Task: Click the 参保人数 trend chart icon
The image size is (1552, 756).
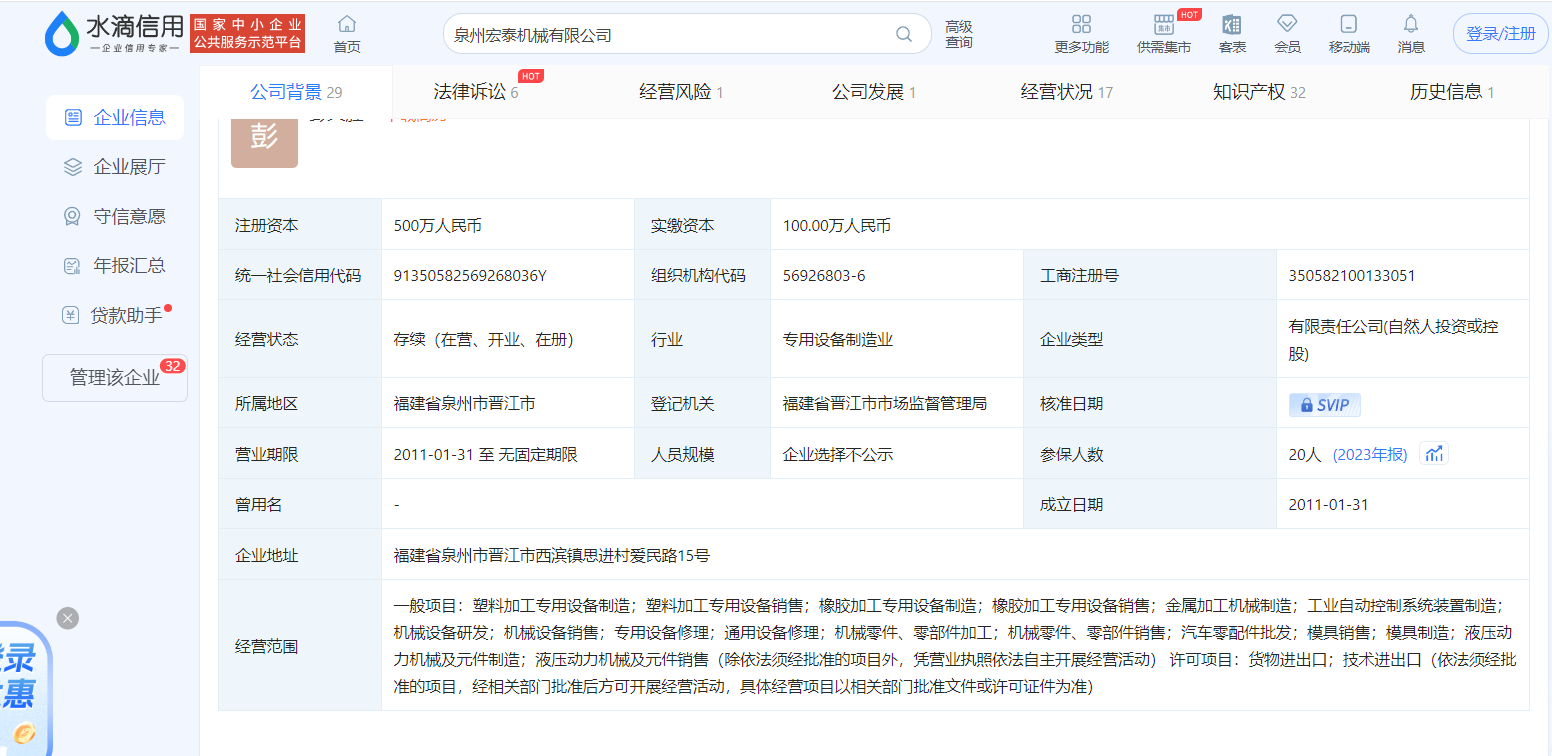Action: (x=1434, y=454)
